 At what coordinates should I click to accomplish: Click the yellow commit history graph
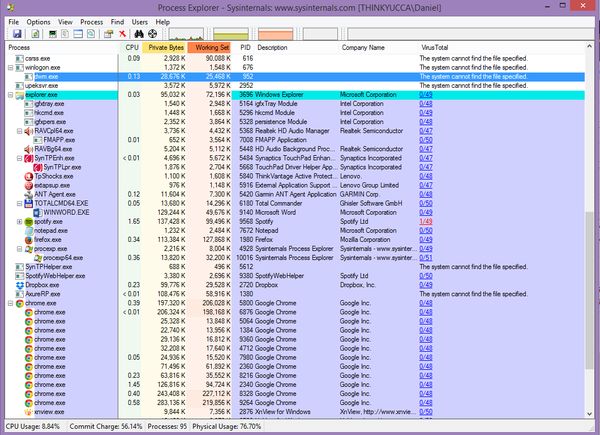pos(231,34)
